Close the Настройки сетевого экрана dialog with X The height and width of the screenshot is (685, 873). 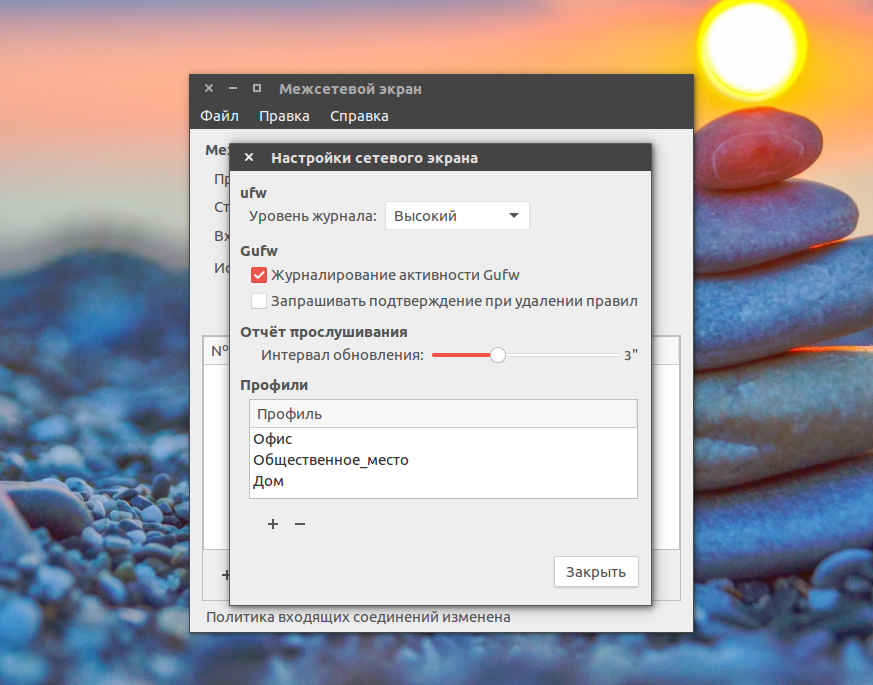point(249,158)
